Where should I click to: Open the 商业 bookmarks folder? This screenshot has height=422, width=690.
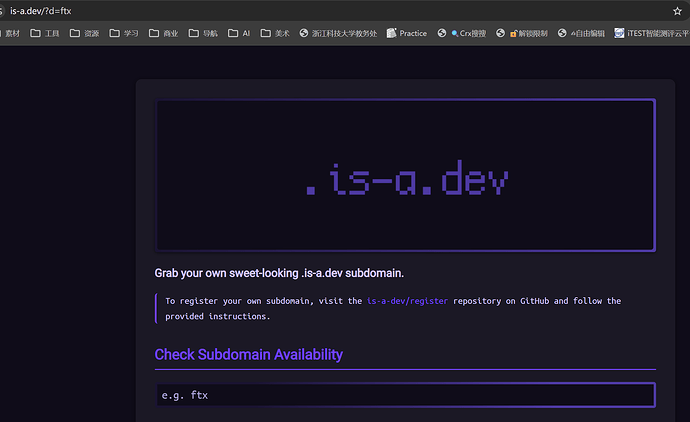tap(164, 33)
